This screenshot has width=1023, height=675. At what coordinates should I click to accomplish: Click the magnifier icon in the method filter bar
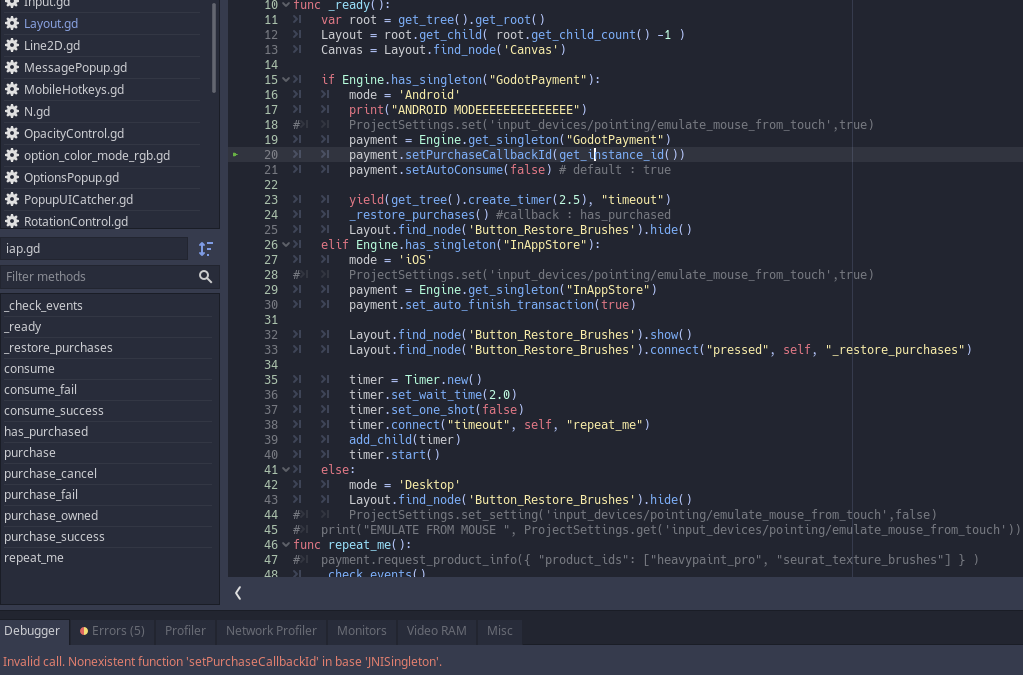coord(205,277)
